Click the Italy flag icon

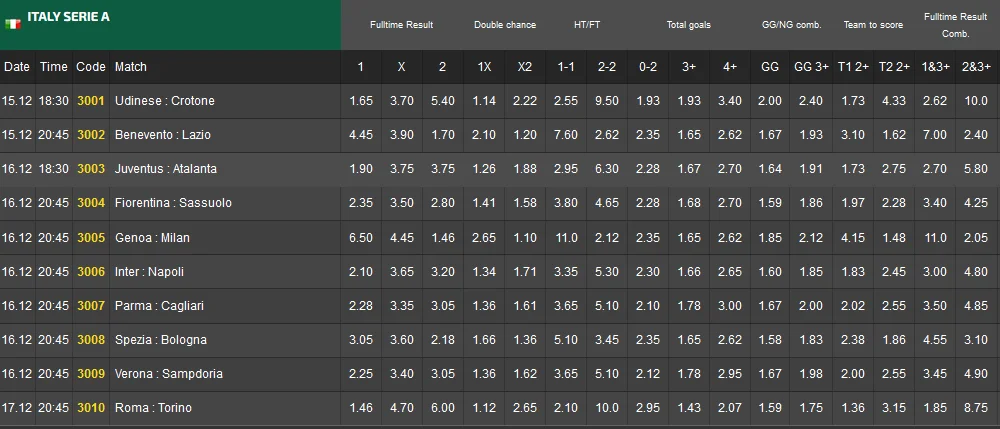click(x=13, y=23)
